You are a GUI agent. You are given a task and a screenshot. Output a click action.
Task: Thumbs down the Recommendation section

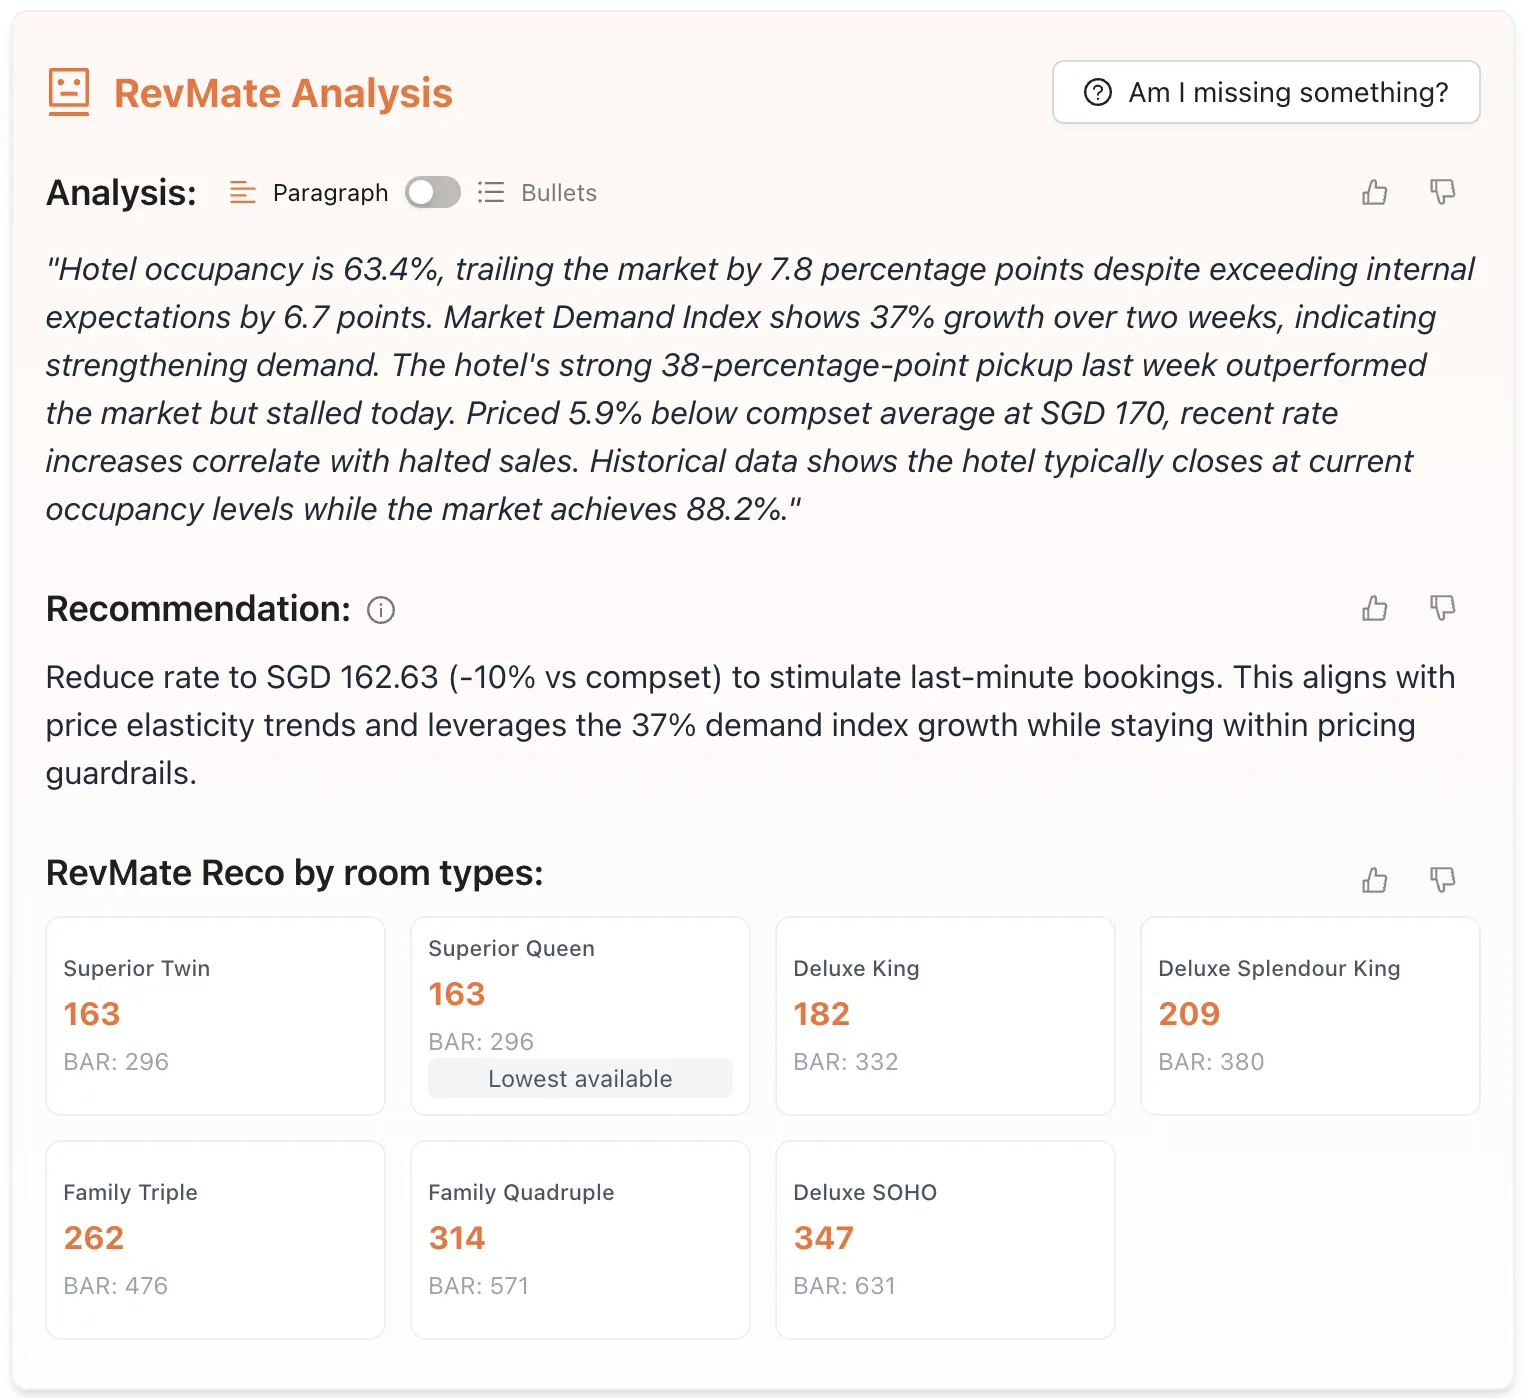1443,608
